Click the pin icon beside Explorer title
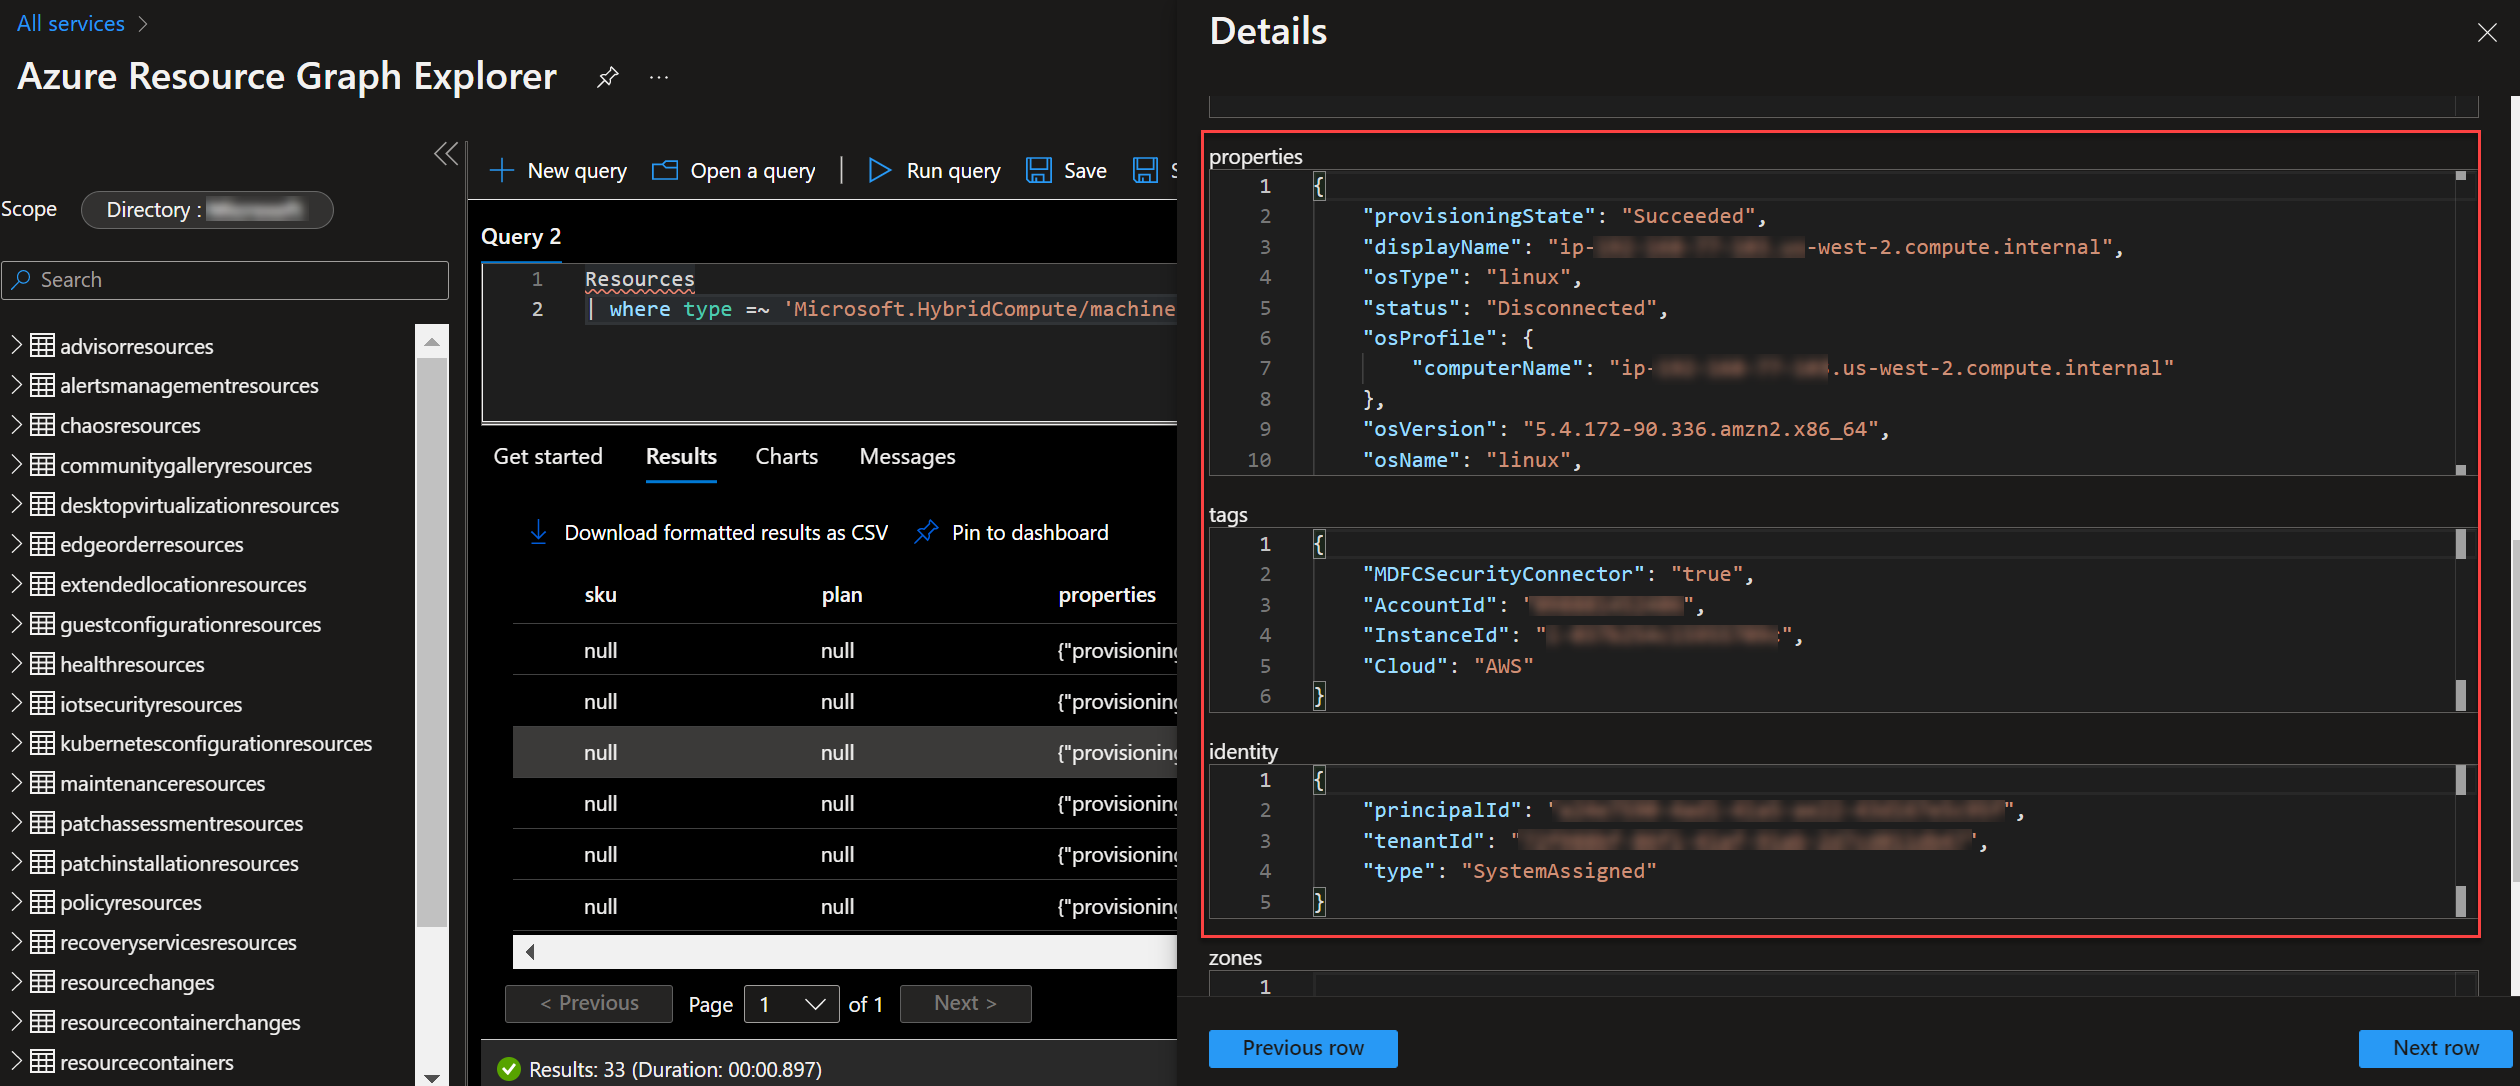This screenshot has height=1086, width=2520. click(x=607, y=77)
